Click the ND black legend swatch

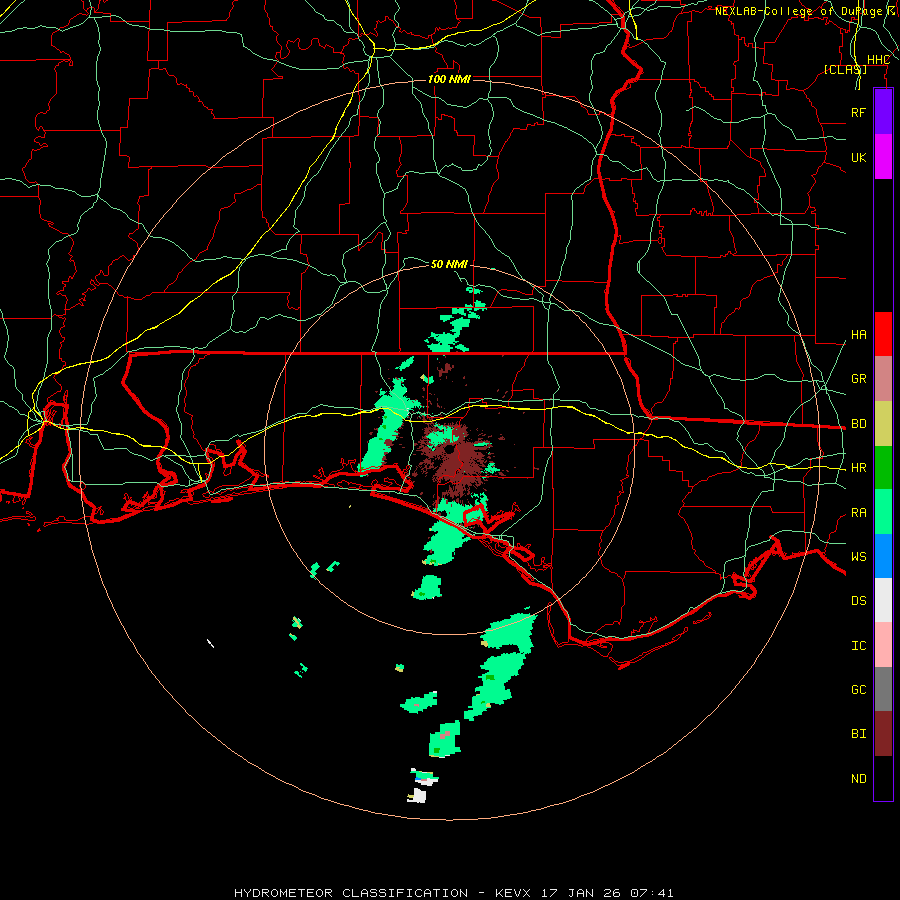coord(883,778)
